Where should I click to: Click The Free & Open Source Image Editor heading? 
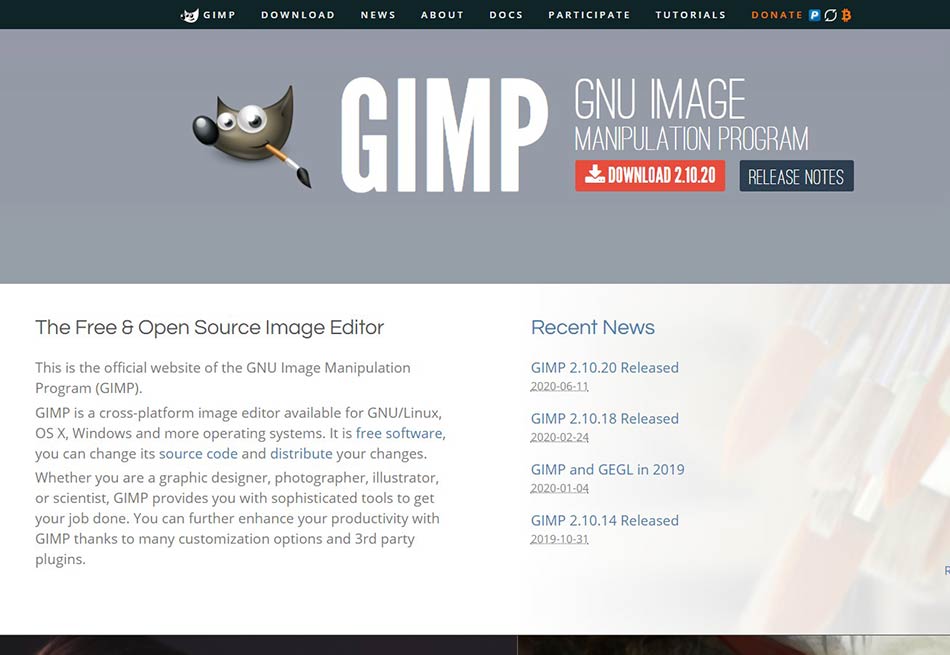[210, 327]
